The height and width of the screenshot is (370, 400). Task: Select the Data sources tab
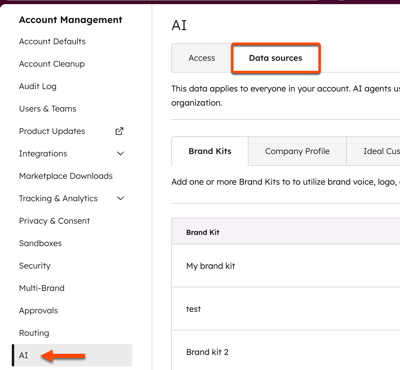(276, 58)
